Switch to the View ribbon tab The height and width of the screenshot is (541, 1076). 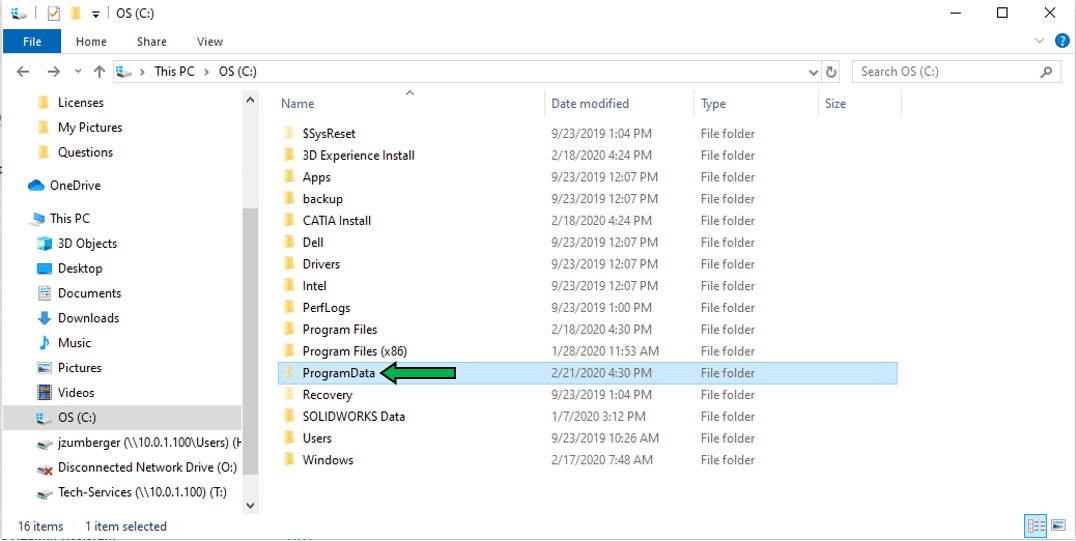210,42
